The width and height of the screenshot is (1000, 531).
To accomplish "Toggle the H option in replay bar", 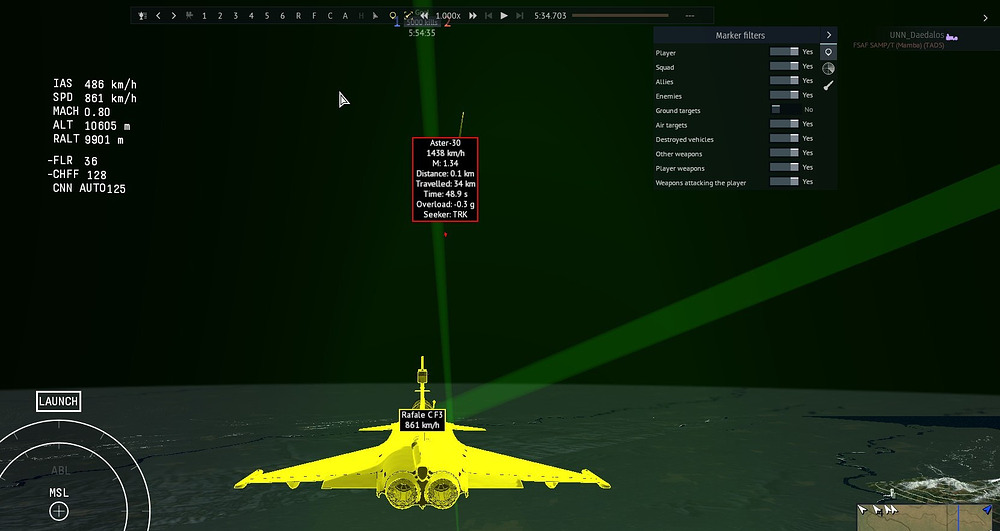I will pyautogui.click(x=361, y=16).
